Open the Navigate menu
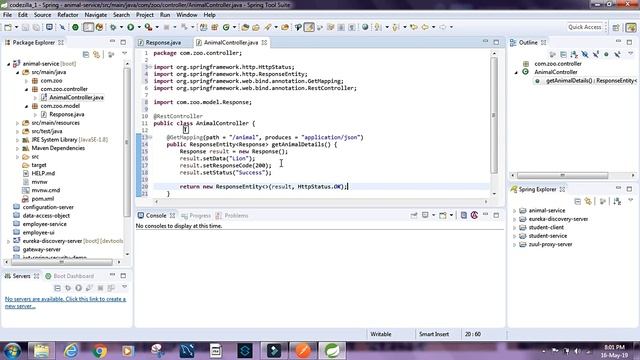The height and width of the screenshot is (360, 640). (x=96, y=15)
